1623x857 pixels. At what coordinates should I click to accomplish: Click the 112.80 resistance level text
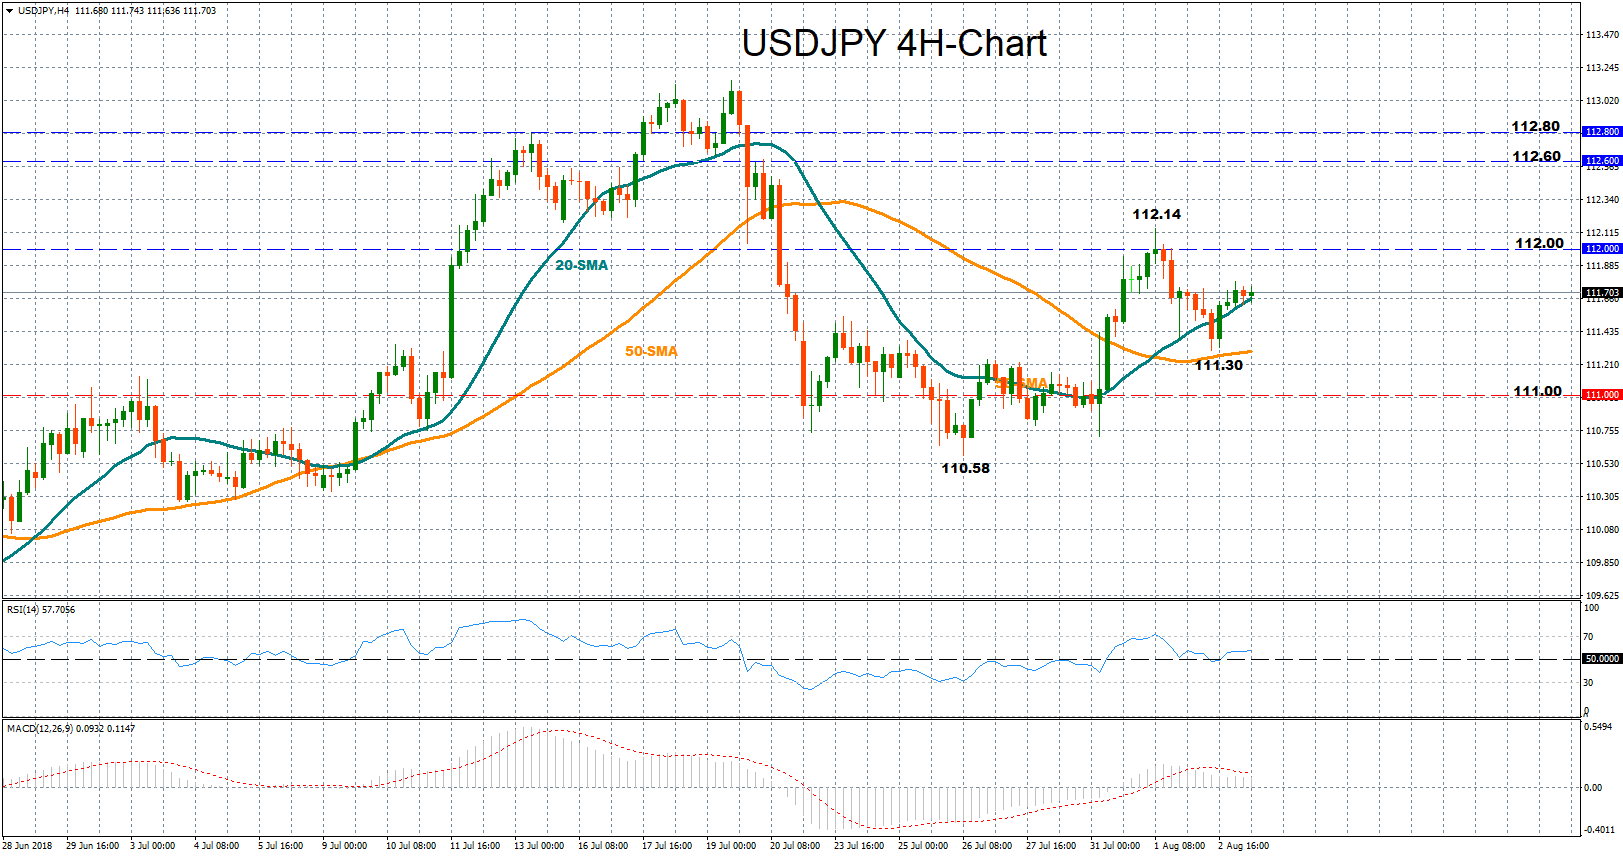point(1535,126)
